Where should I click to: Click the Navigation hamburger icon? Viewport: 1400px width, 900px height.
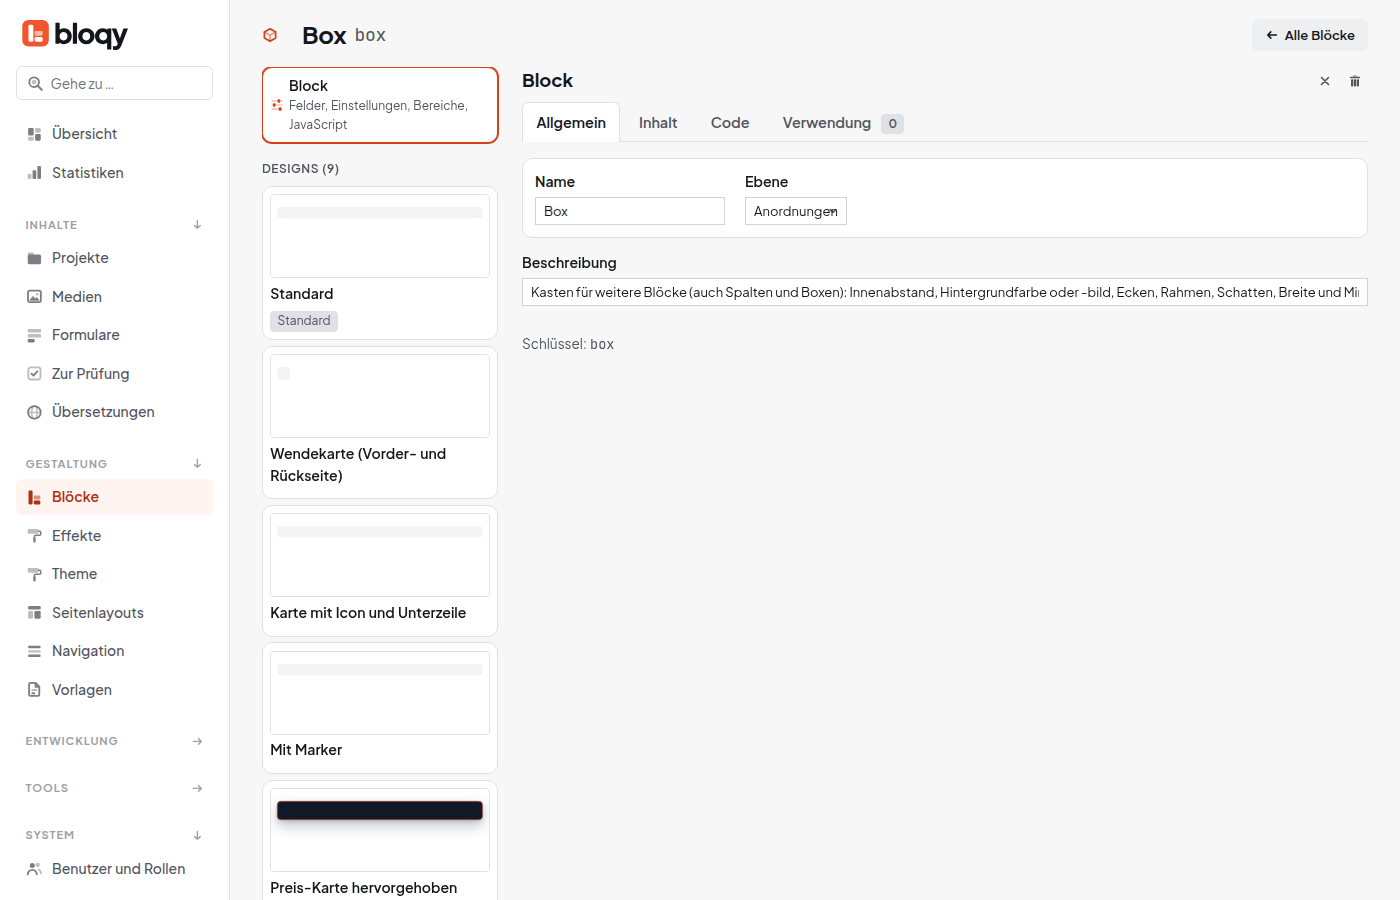(34, 651)
